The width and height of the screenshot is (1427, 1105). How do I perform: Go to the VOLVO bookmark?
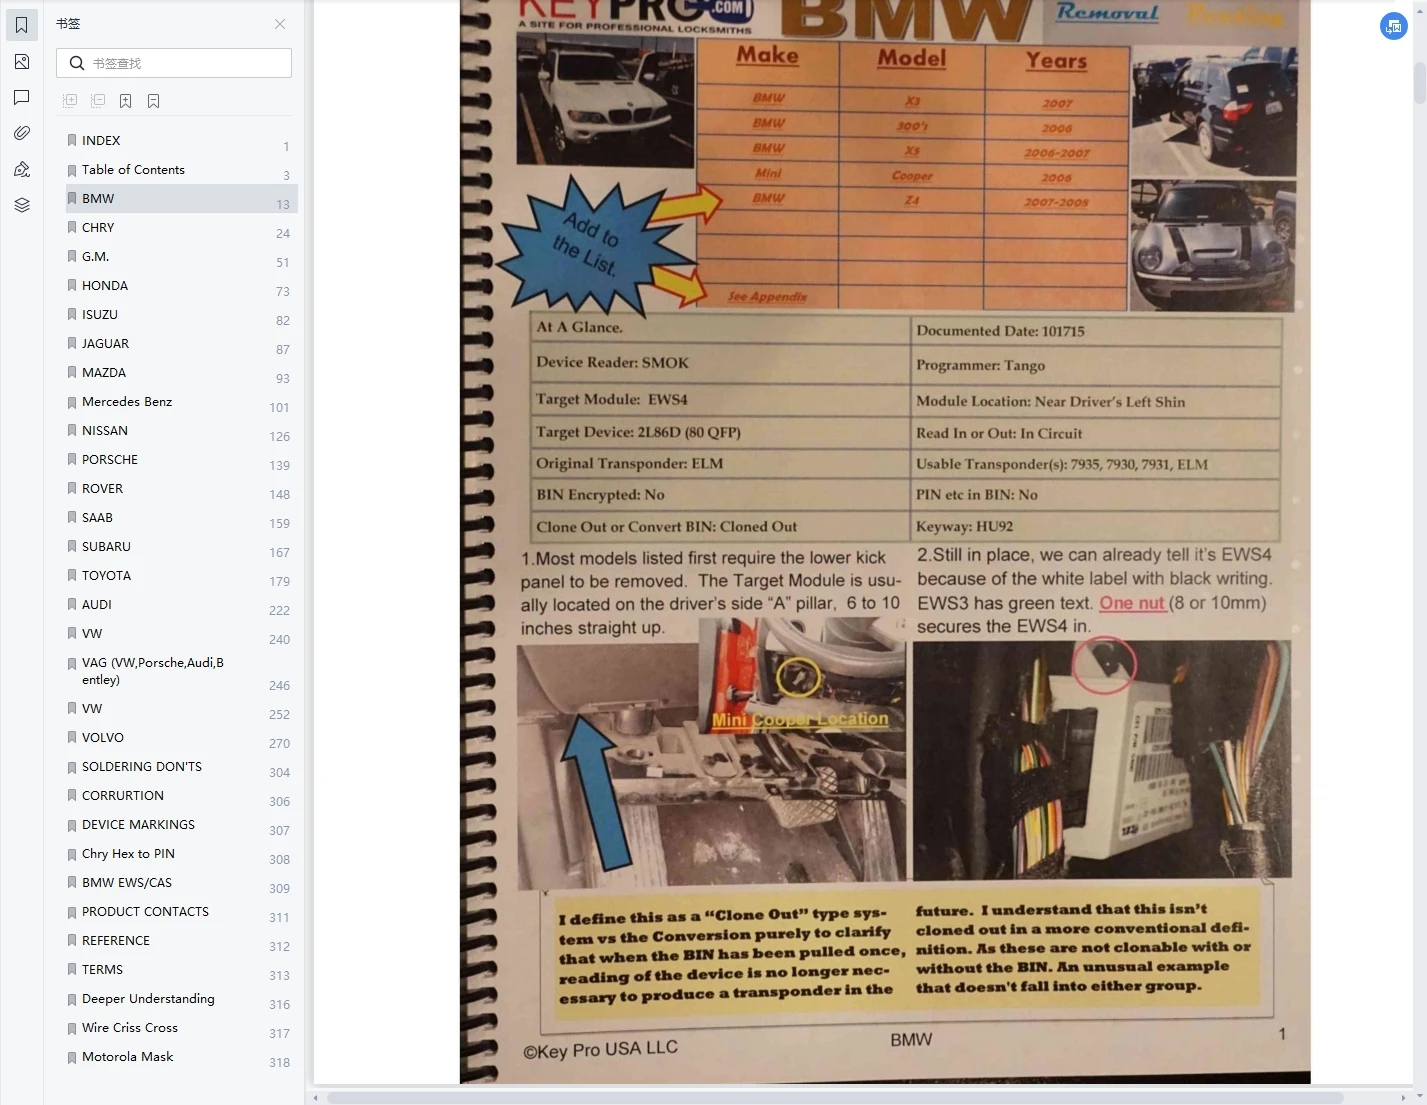[x=181, y=738]
